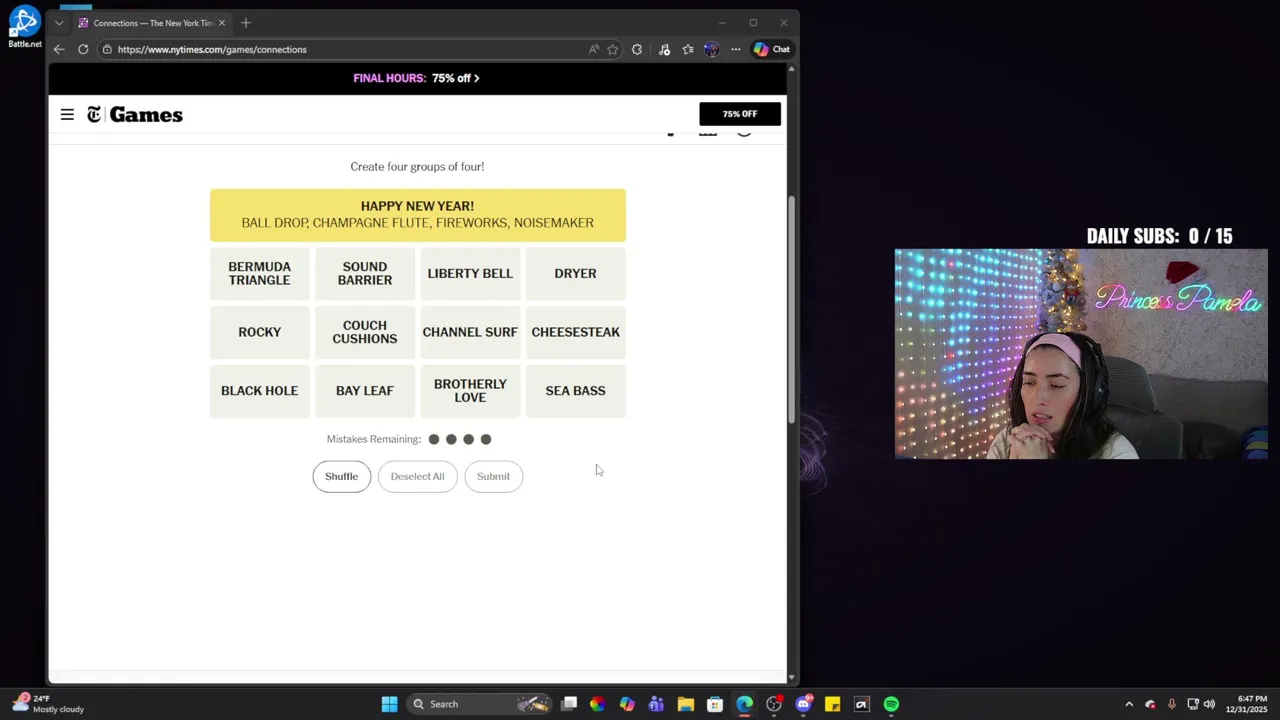This screenshot has width=1280, height=720.
Task: Open browser extensions puzzle icon
Action: point(637,49)
